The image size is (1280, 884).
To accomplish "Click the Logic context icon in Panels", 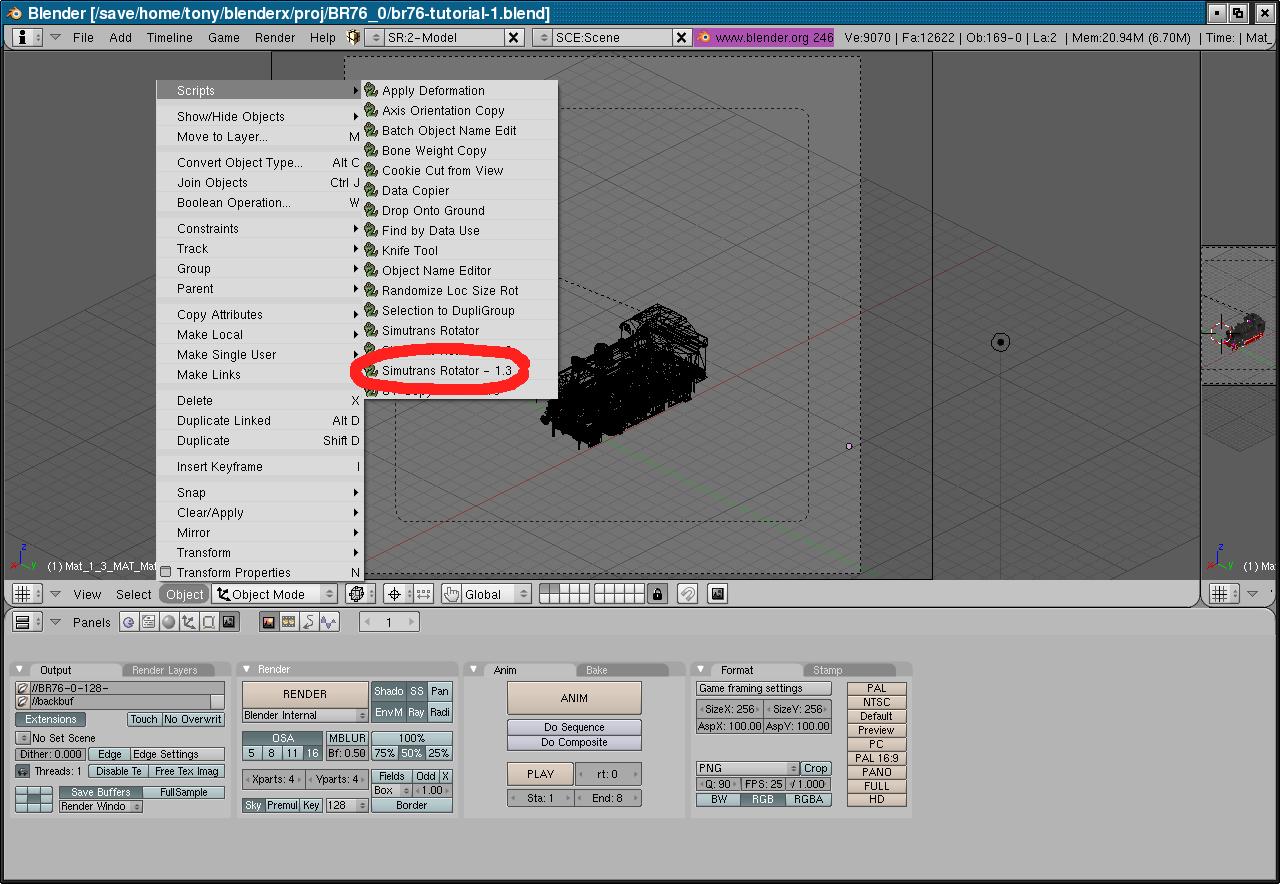I will pos(128,622).
